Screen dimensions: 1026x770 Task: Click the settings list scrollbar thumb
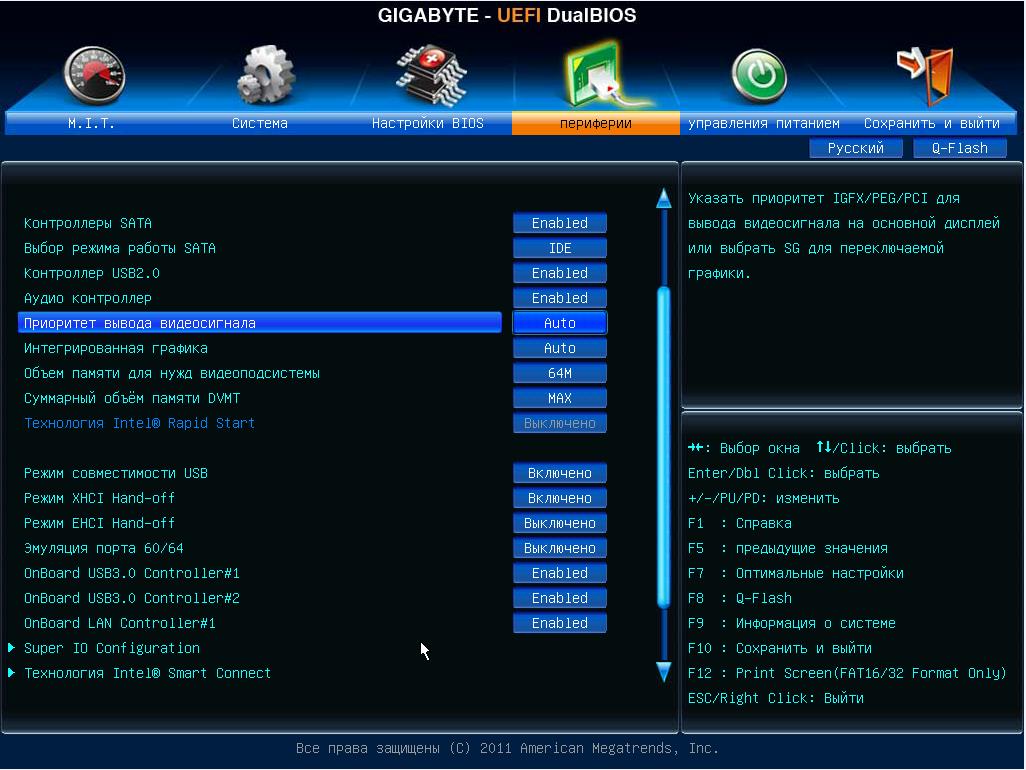click(x=663, y=447)
